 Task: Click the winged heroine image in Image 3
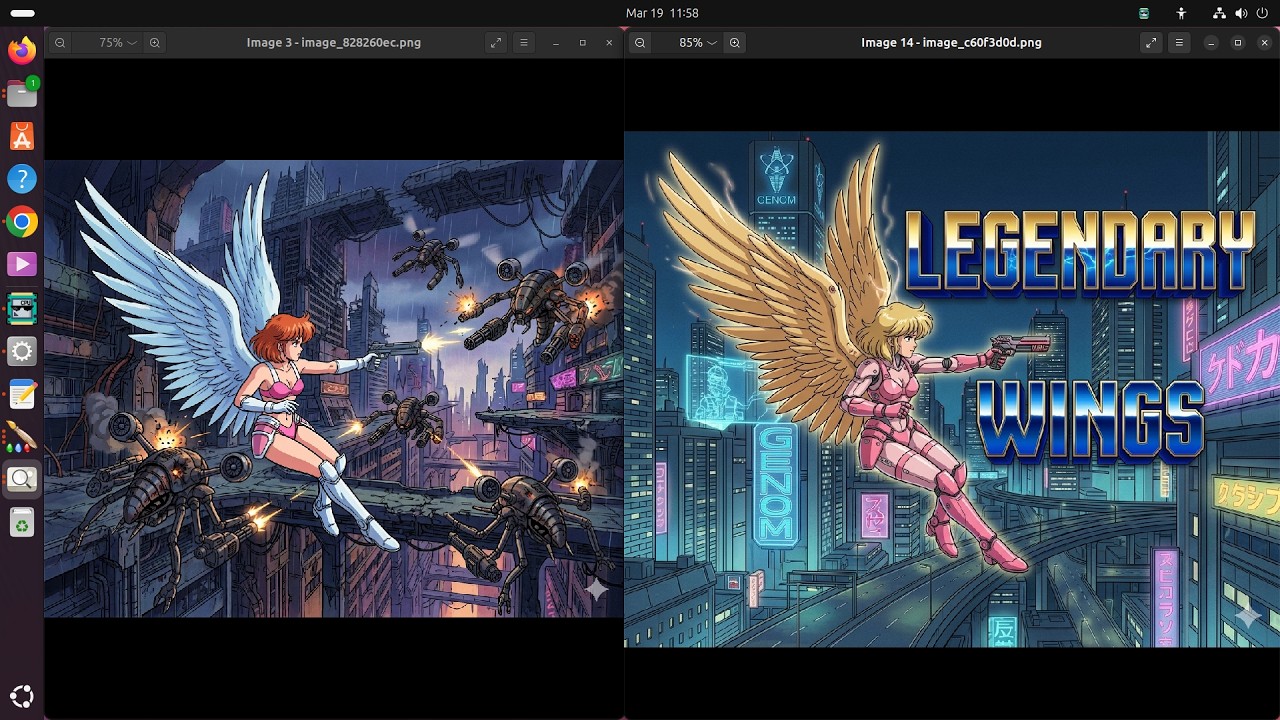[x=334, y=388]
